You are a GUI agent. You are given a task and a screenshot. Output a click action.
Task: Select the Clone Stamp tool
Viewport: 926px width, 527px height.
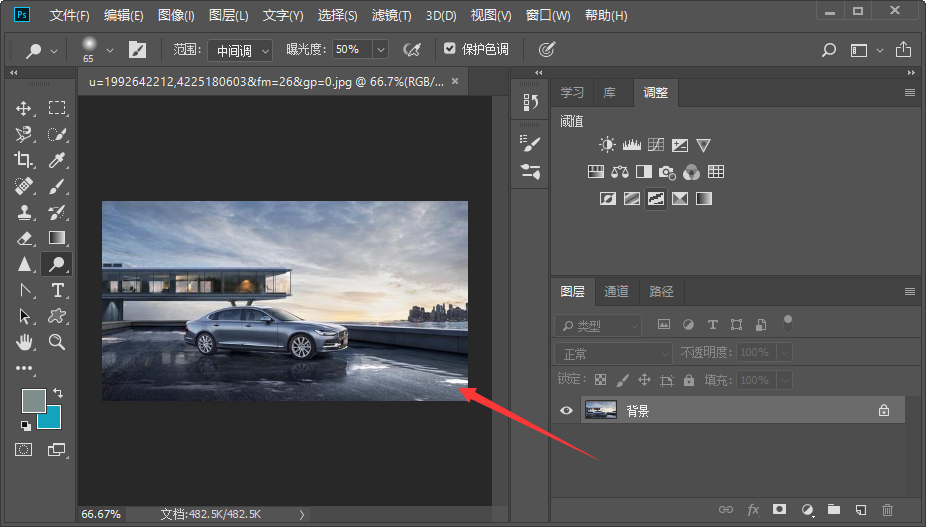pos(24,212)
